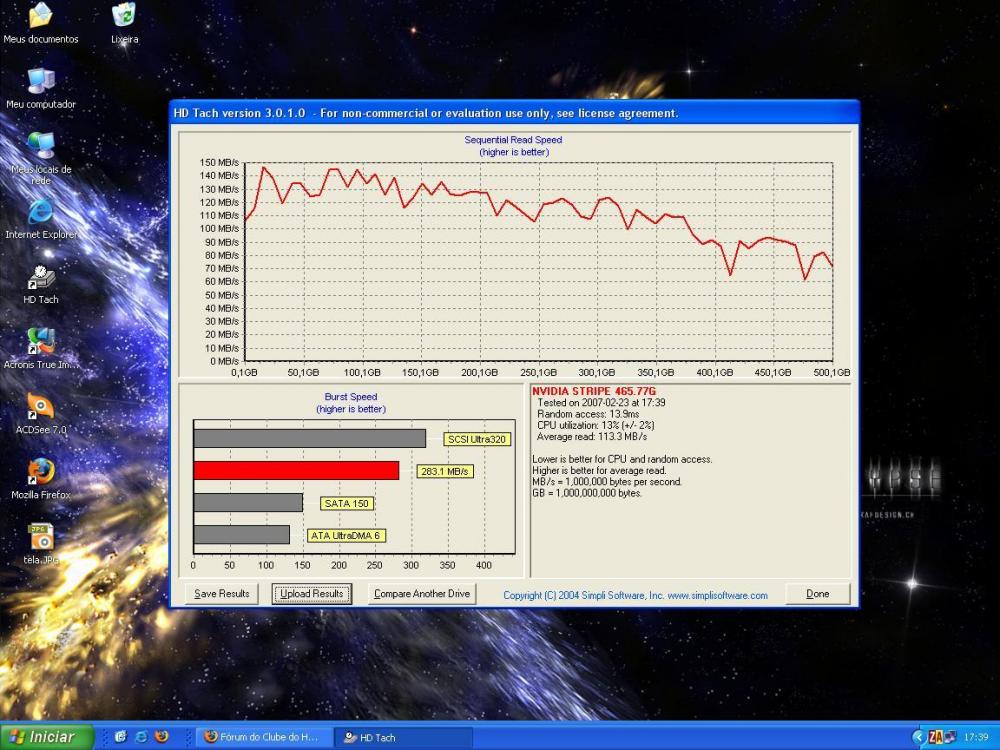The width and height of the screenshot is (1000, 750).
Task: Click the Save Results button
Action: tap(222, 594)
